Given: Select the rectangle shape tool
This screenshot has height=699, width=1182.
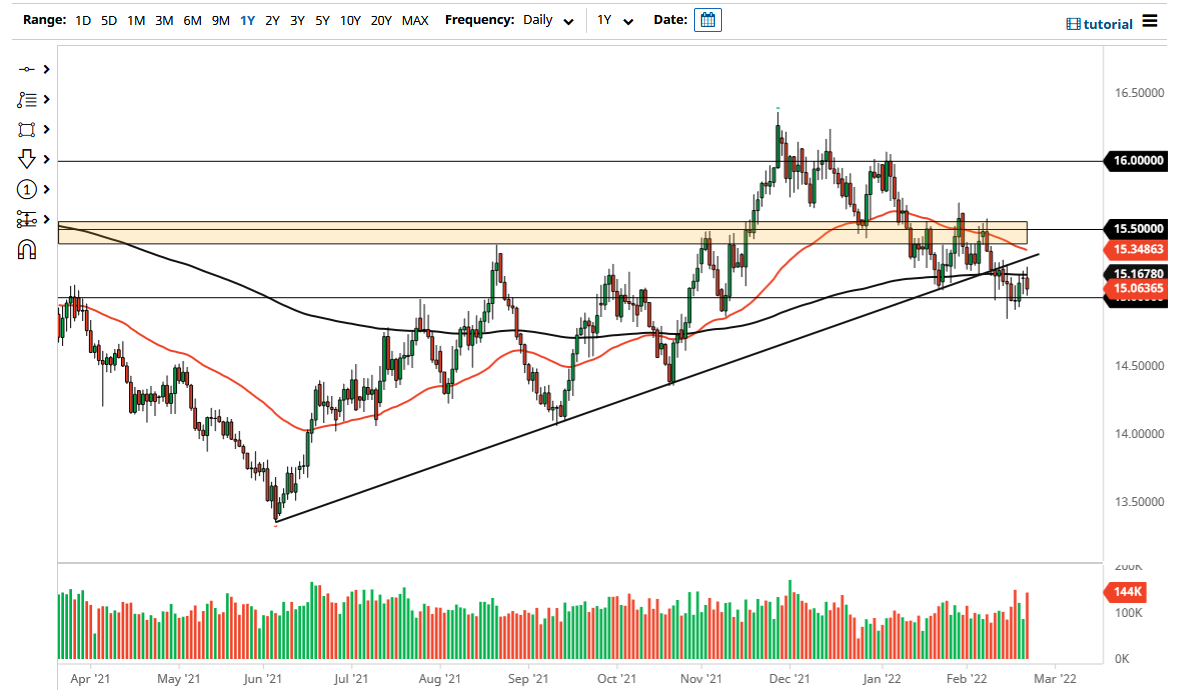Looking at the screenshot, I should click(28, 129).
